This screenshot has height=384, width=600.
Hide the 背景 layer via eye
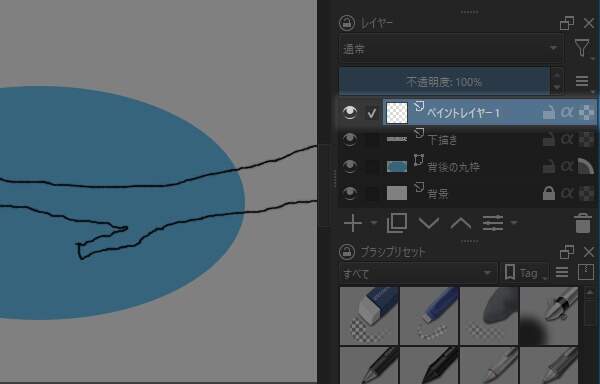pyautogui.click(x=350, y=193)
